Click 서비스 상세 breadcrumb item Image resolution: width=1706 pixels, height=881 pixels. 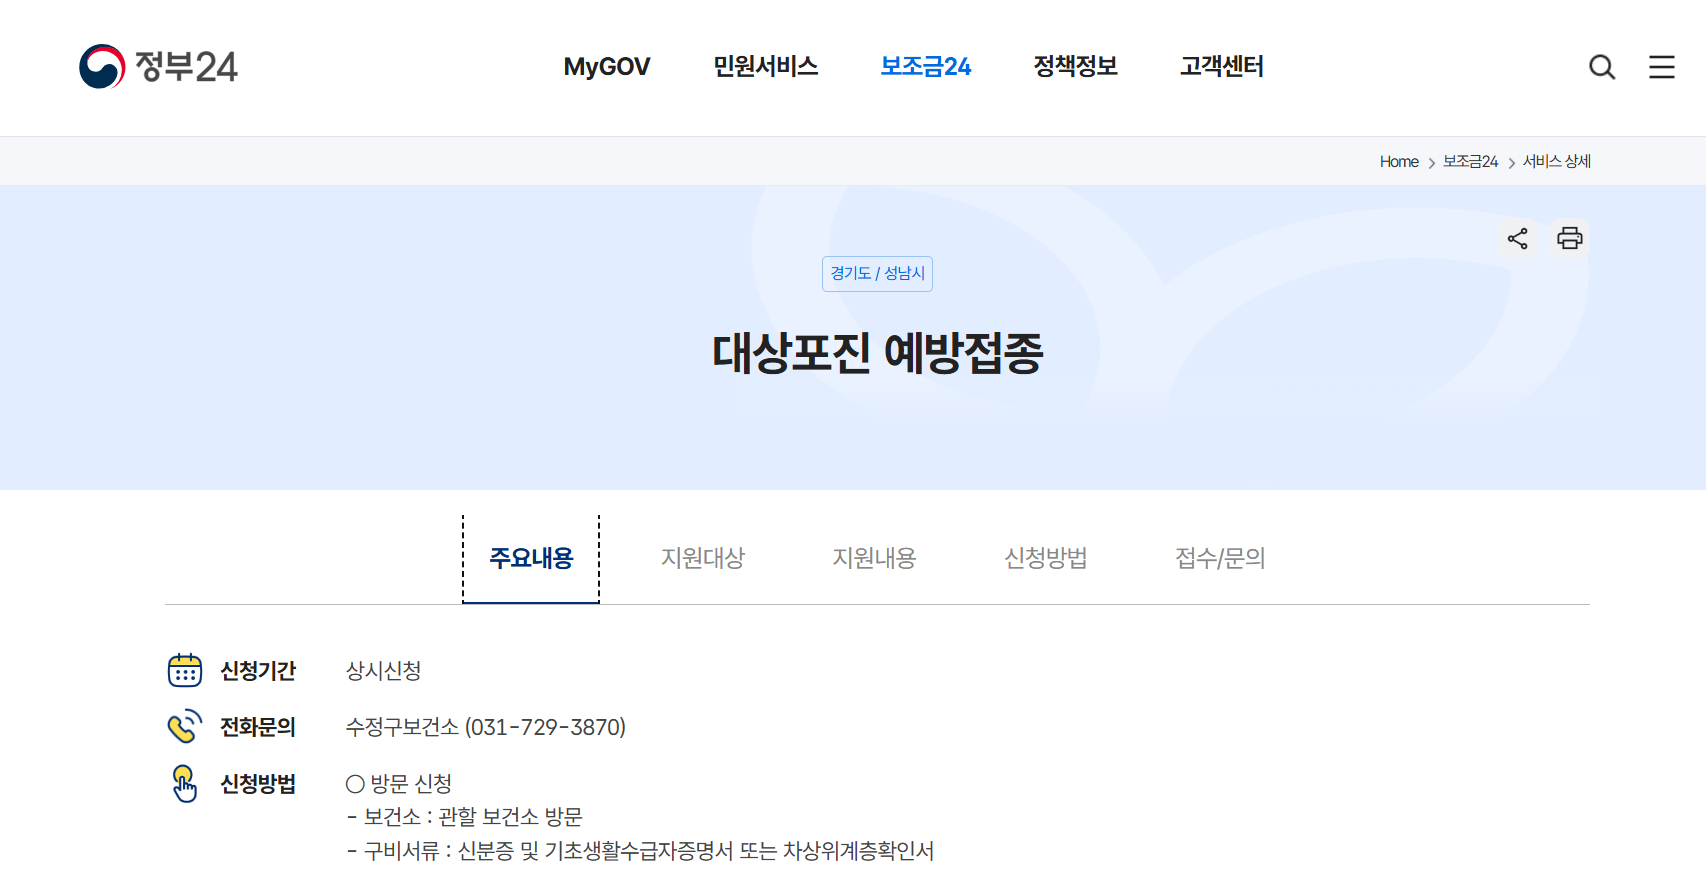[x=1557, y=162]
